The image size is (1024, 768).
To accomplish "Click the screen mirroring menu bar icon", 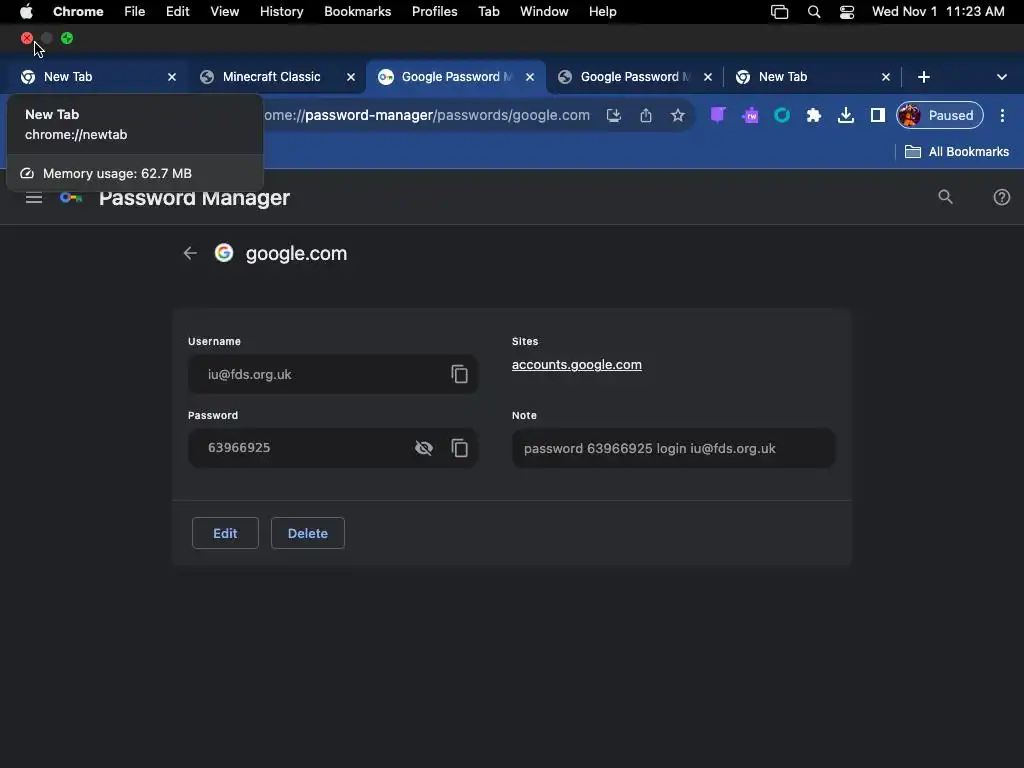I will coord(779,12).
